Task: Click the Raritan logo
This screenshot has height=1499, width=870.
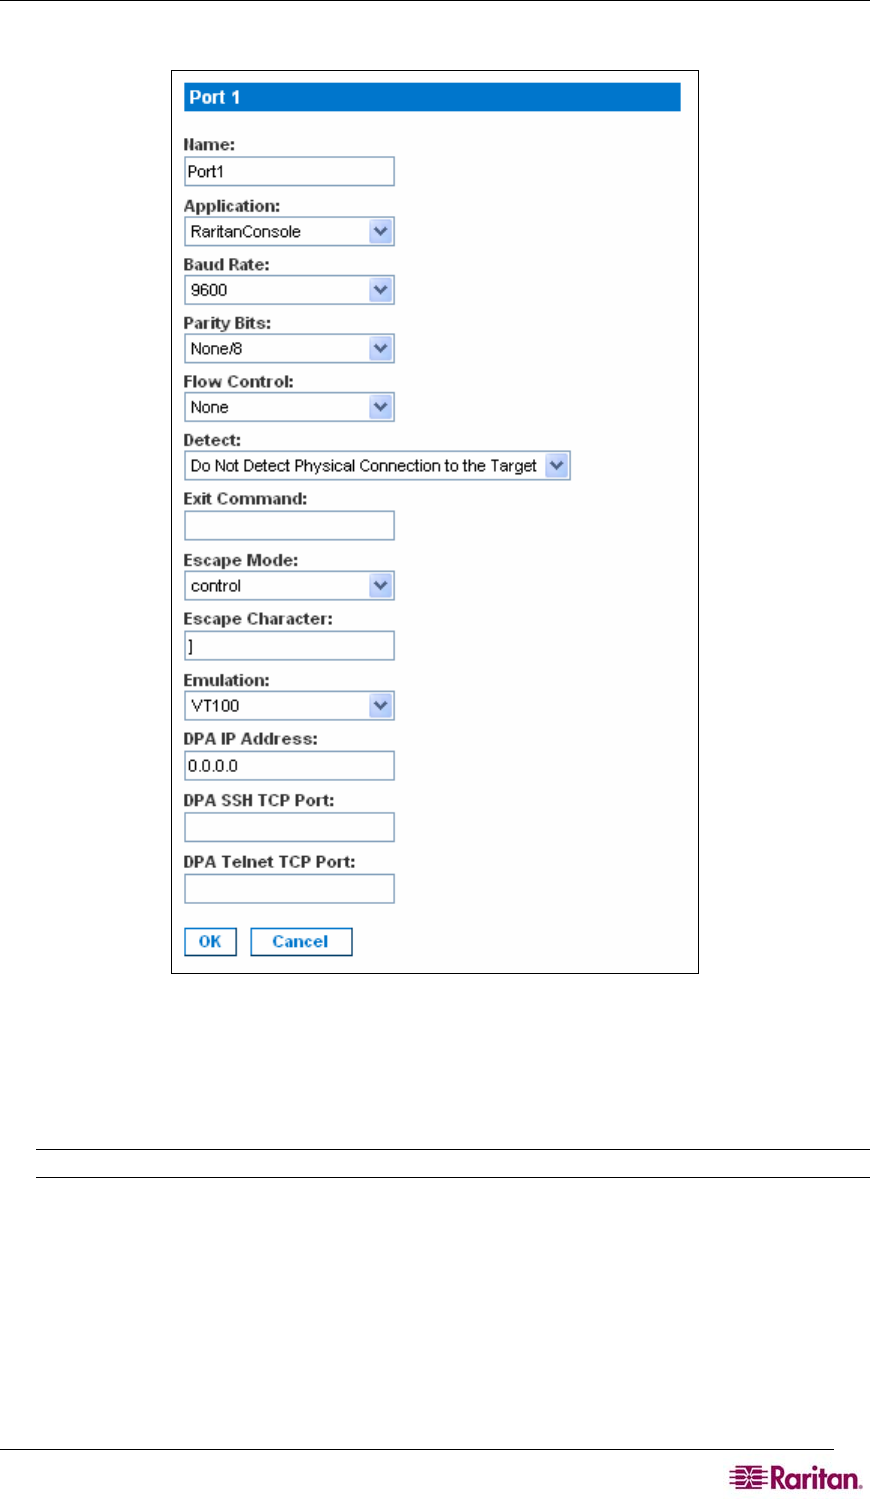Action: (x=795, y=1478)
